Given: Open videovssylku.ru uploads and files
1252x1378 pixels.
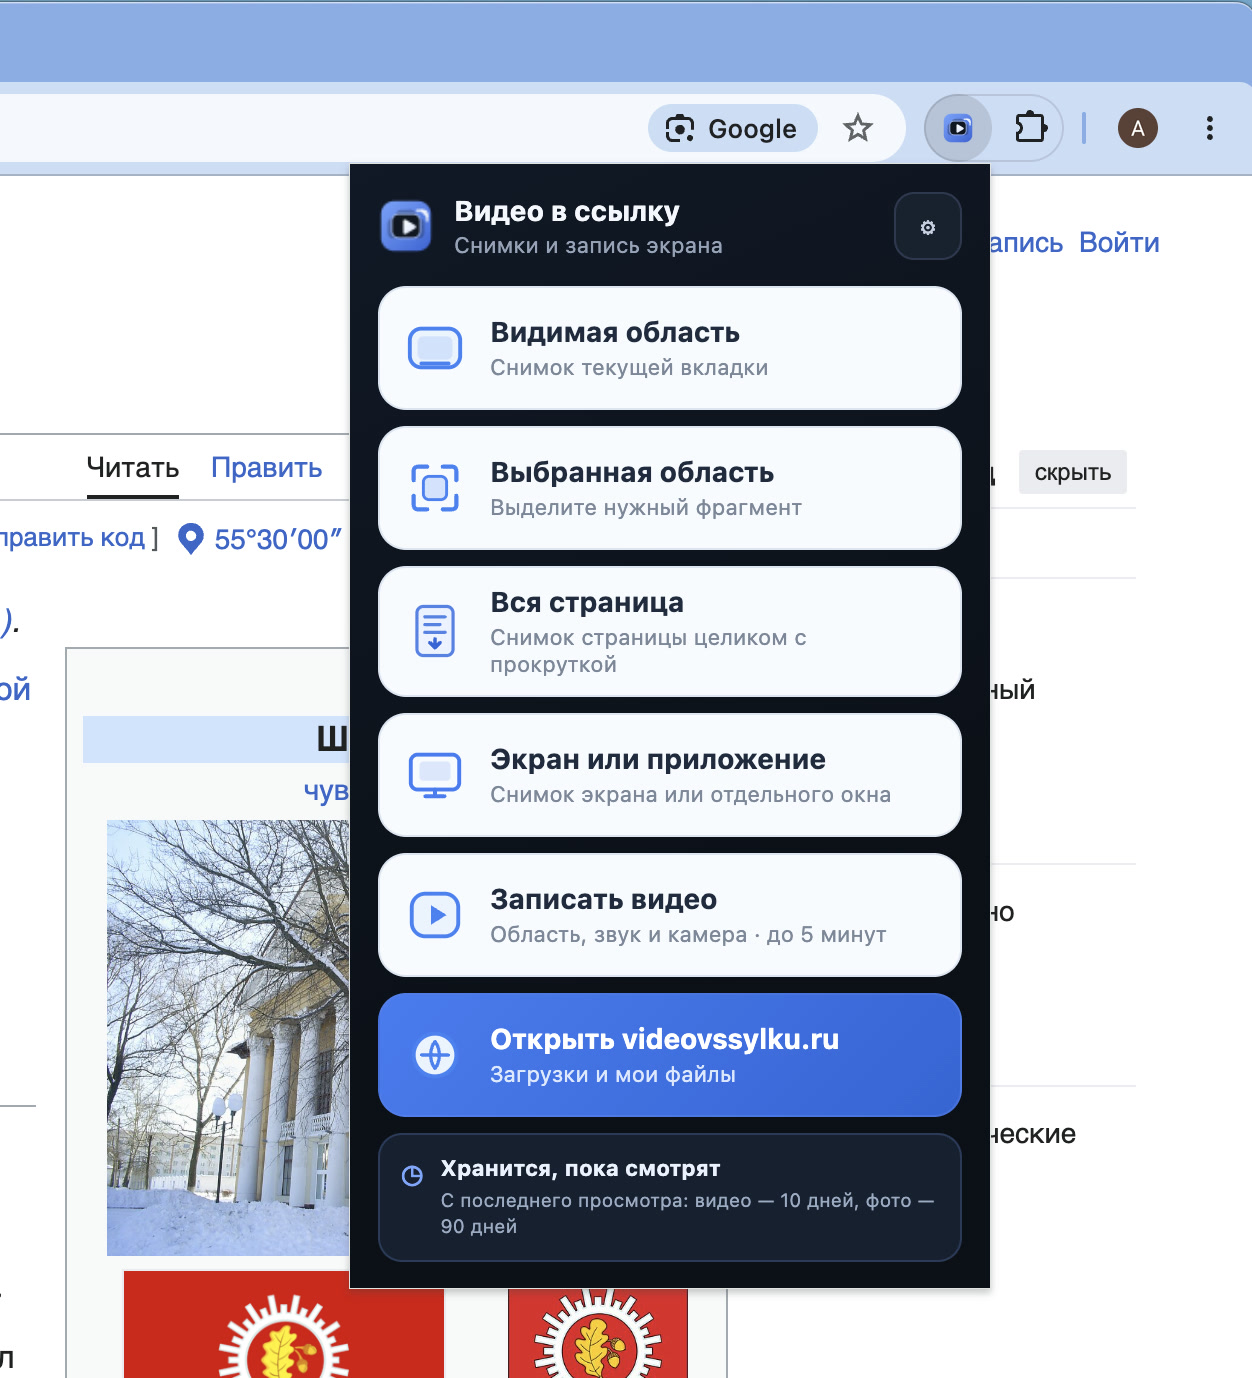Looking at the screenshot, I should pos(669,1055).
